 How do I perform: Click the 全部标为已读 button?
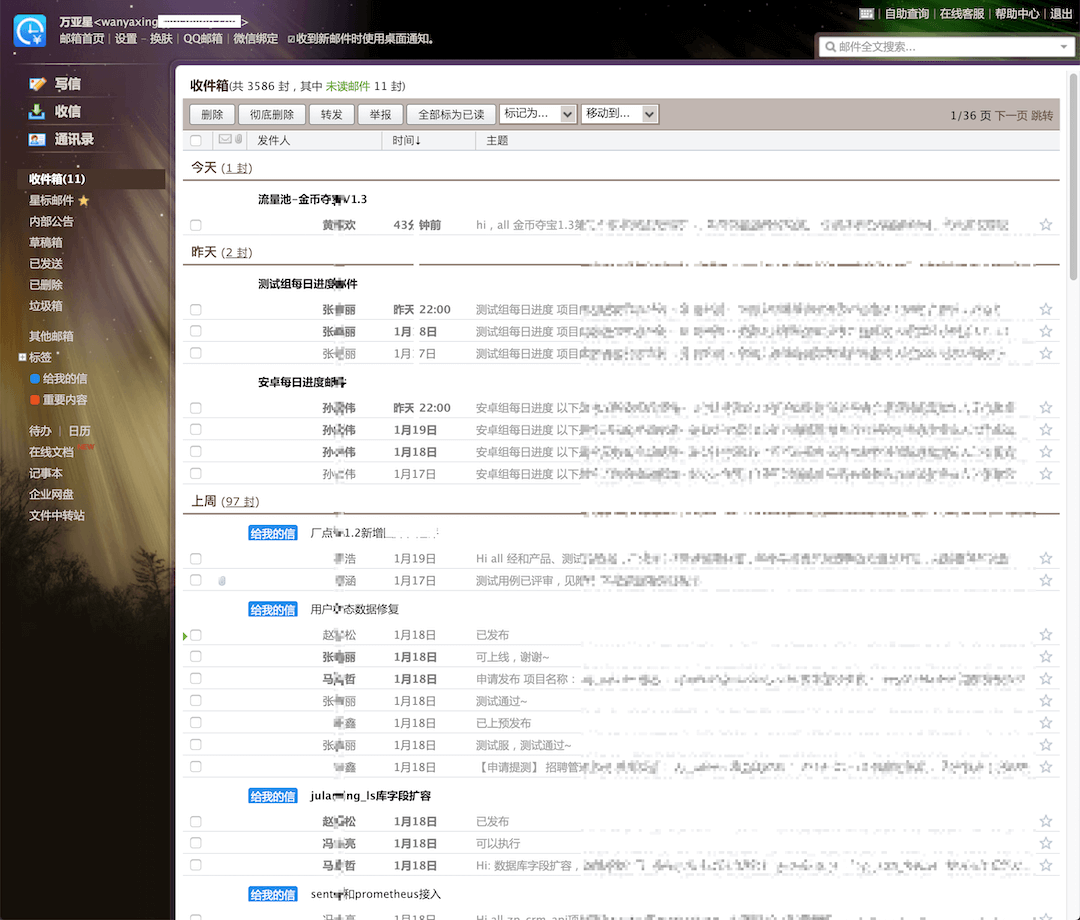click(x=451, y=114)
